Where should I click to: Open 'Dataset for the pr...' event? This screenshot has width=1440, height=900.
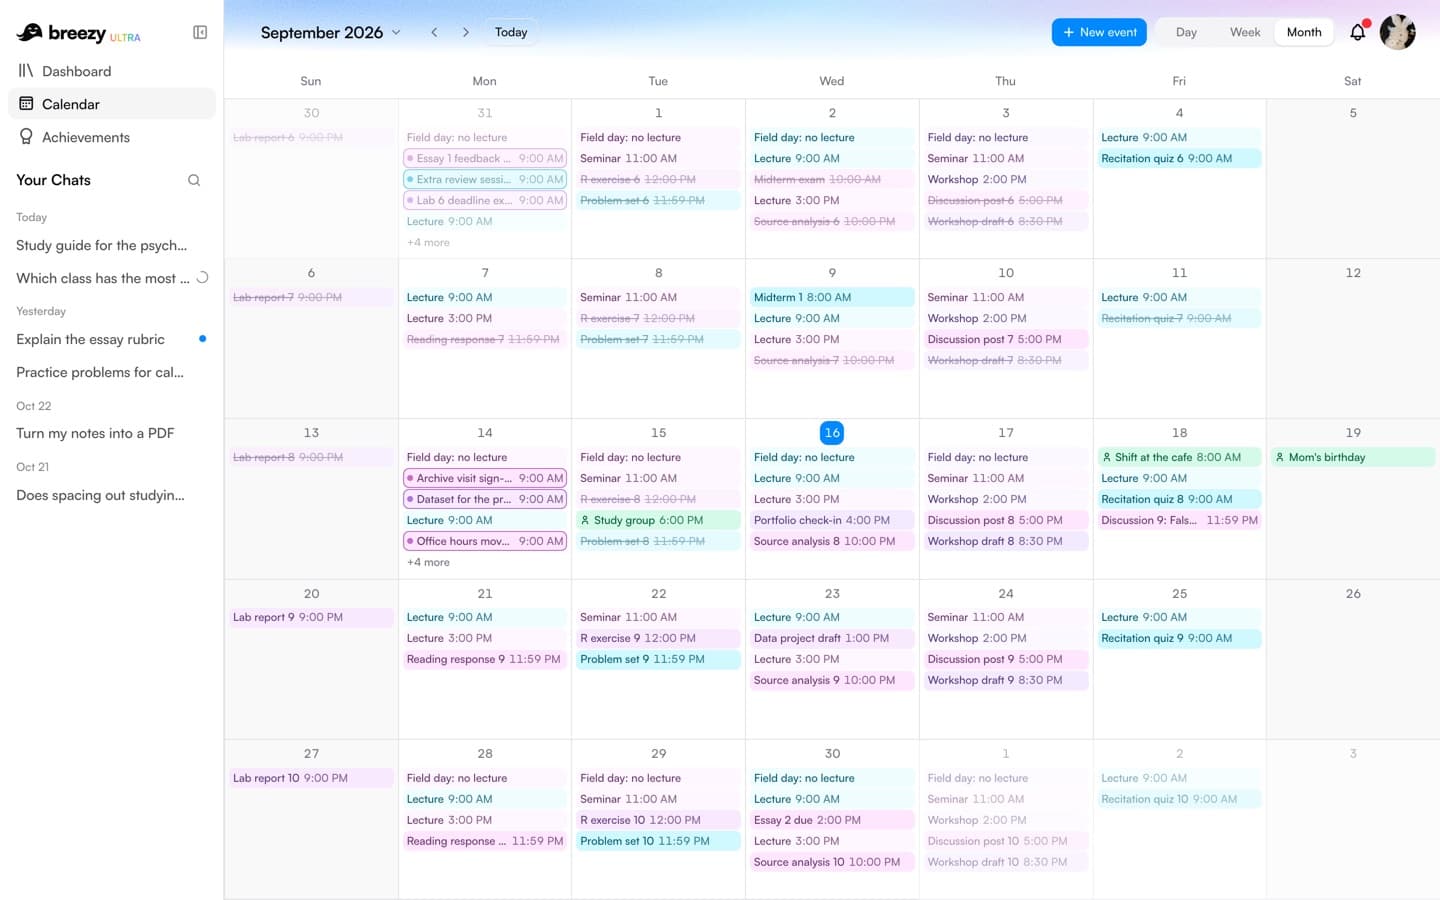coord(485,499)
